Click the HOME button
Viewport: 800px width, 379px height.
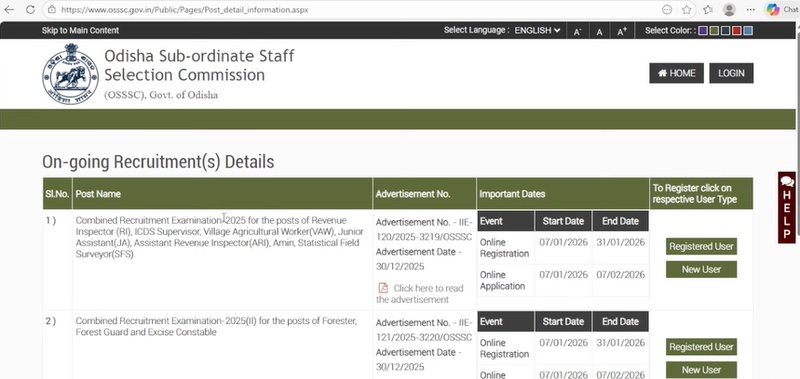[x=677, y=73]
